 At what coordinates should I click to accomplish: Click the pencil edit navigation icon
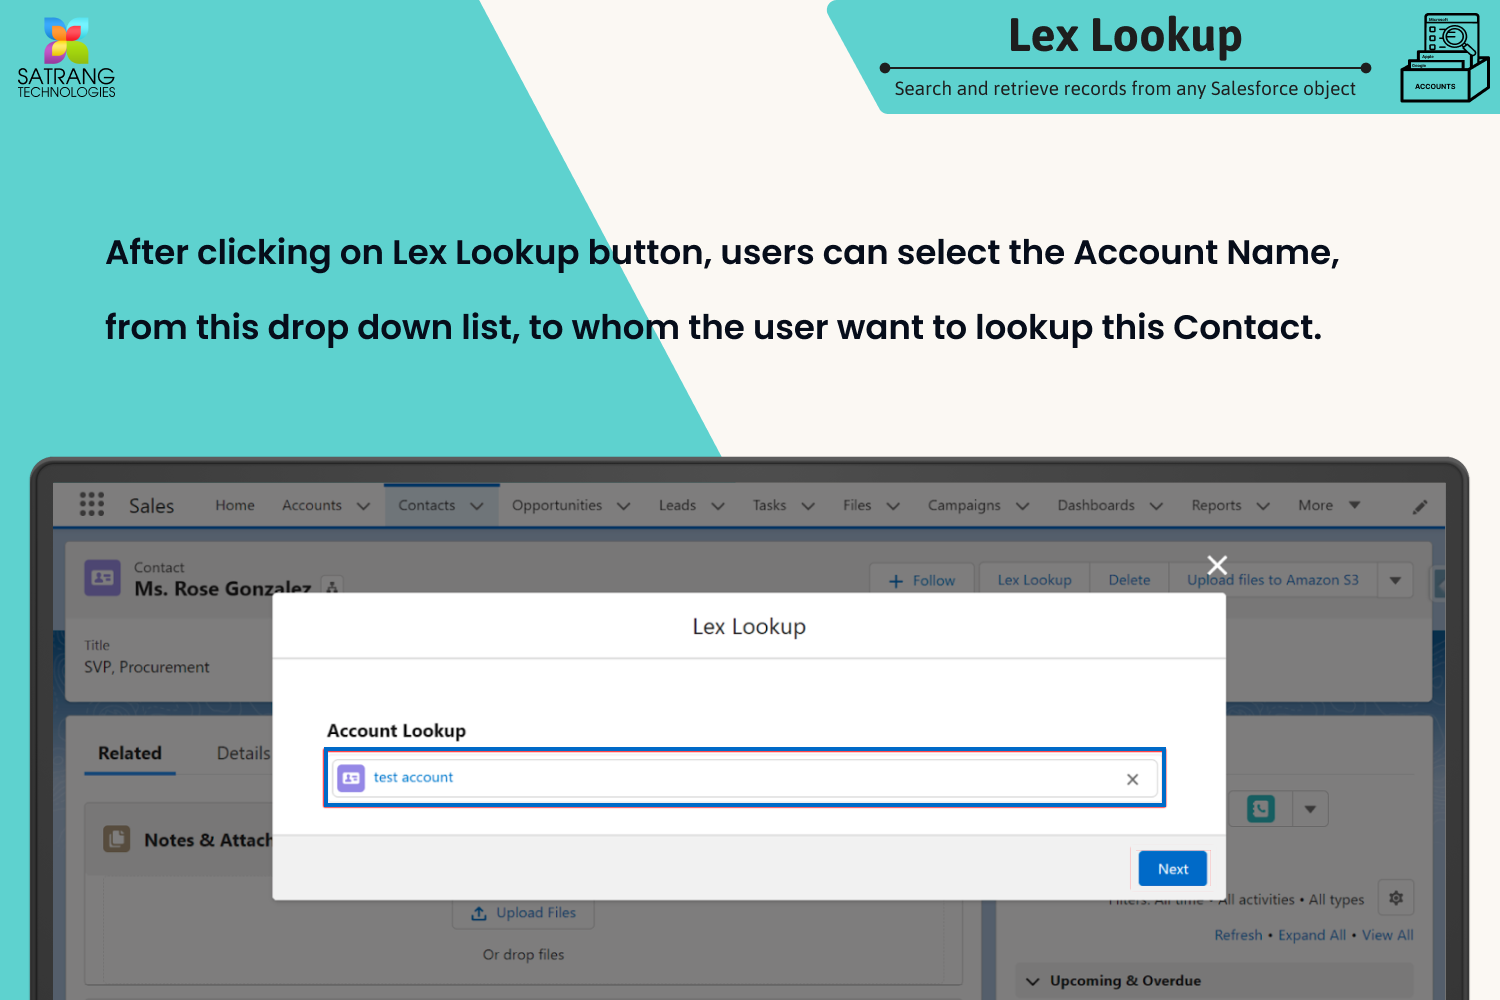point(1420,507)
